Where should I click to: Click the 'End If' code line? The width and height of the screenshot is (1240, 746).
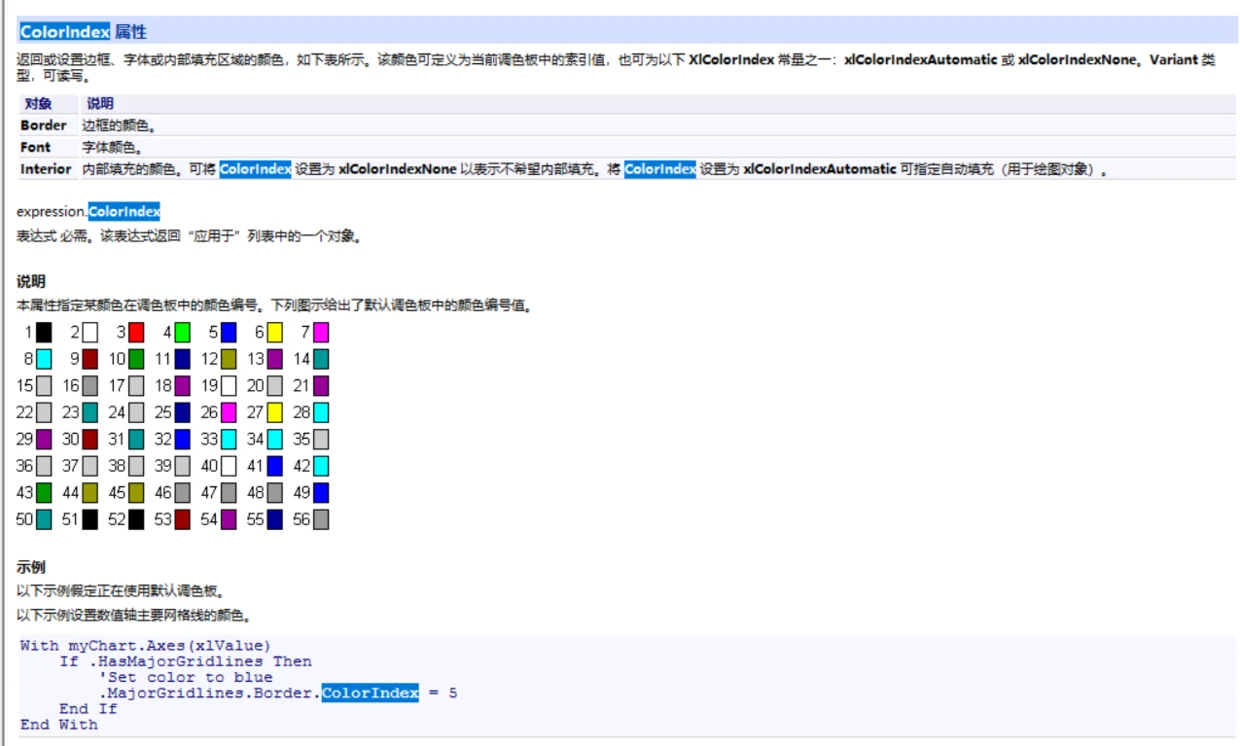(88, 709)
